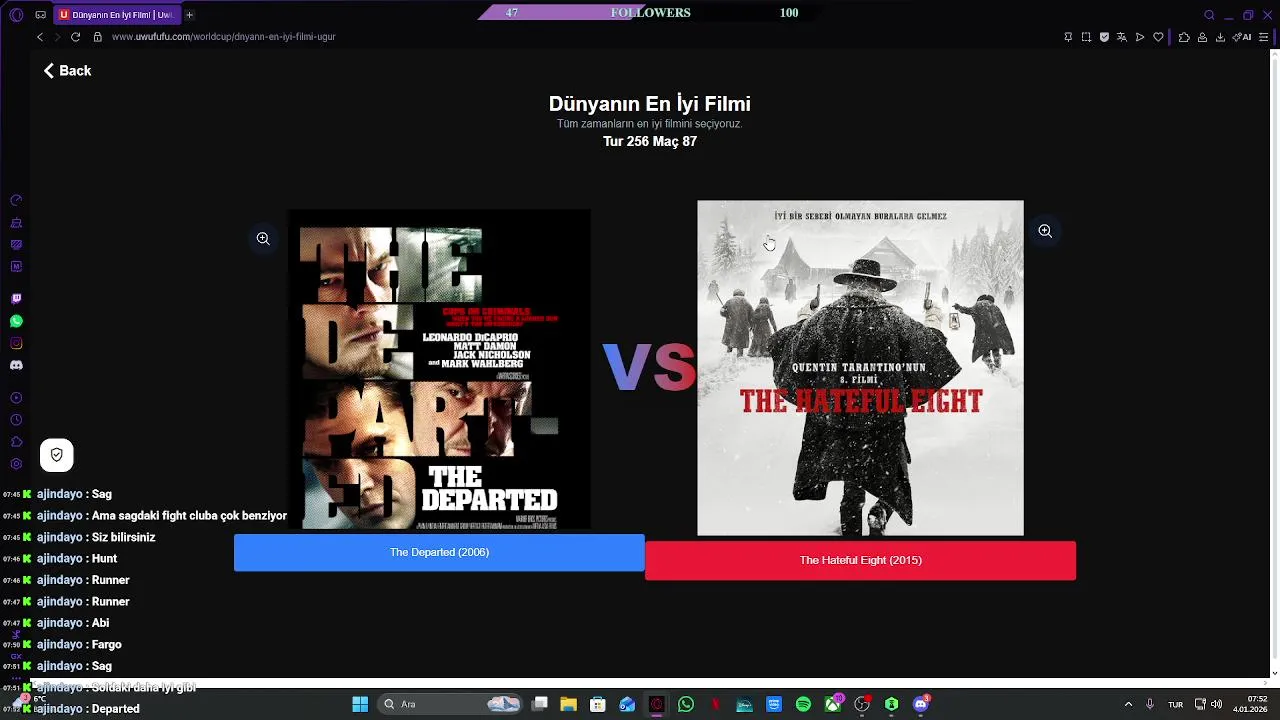
Task: Open extensions cube icon in sidebar
Action: click(x=16, y=442)
